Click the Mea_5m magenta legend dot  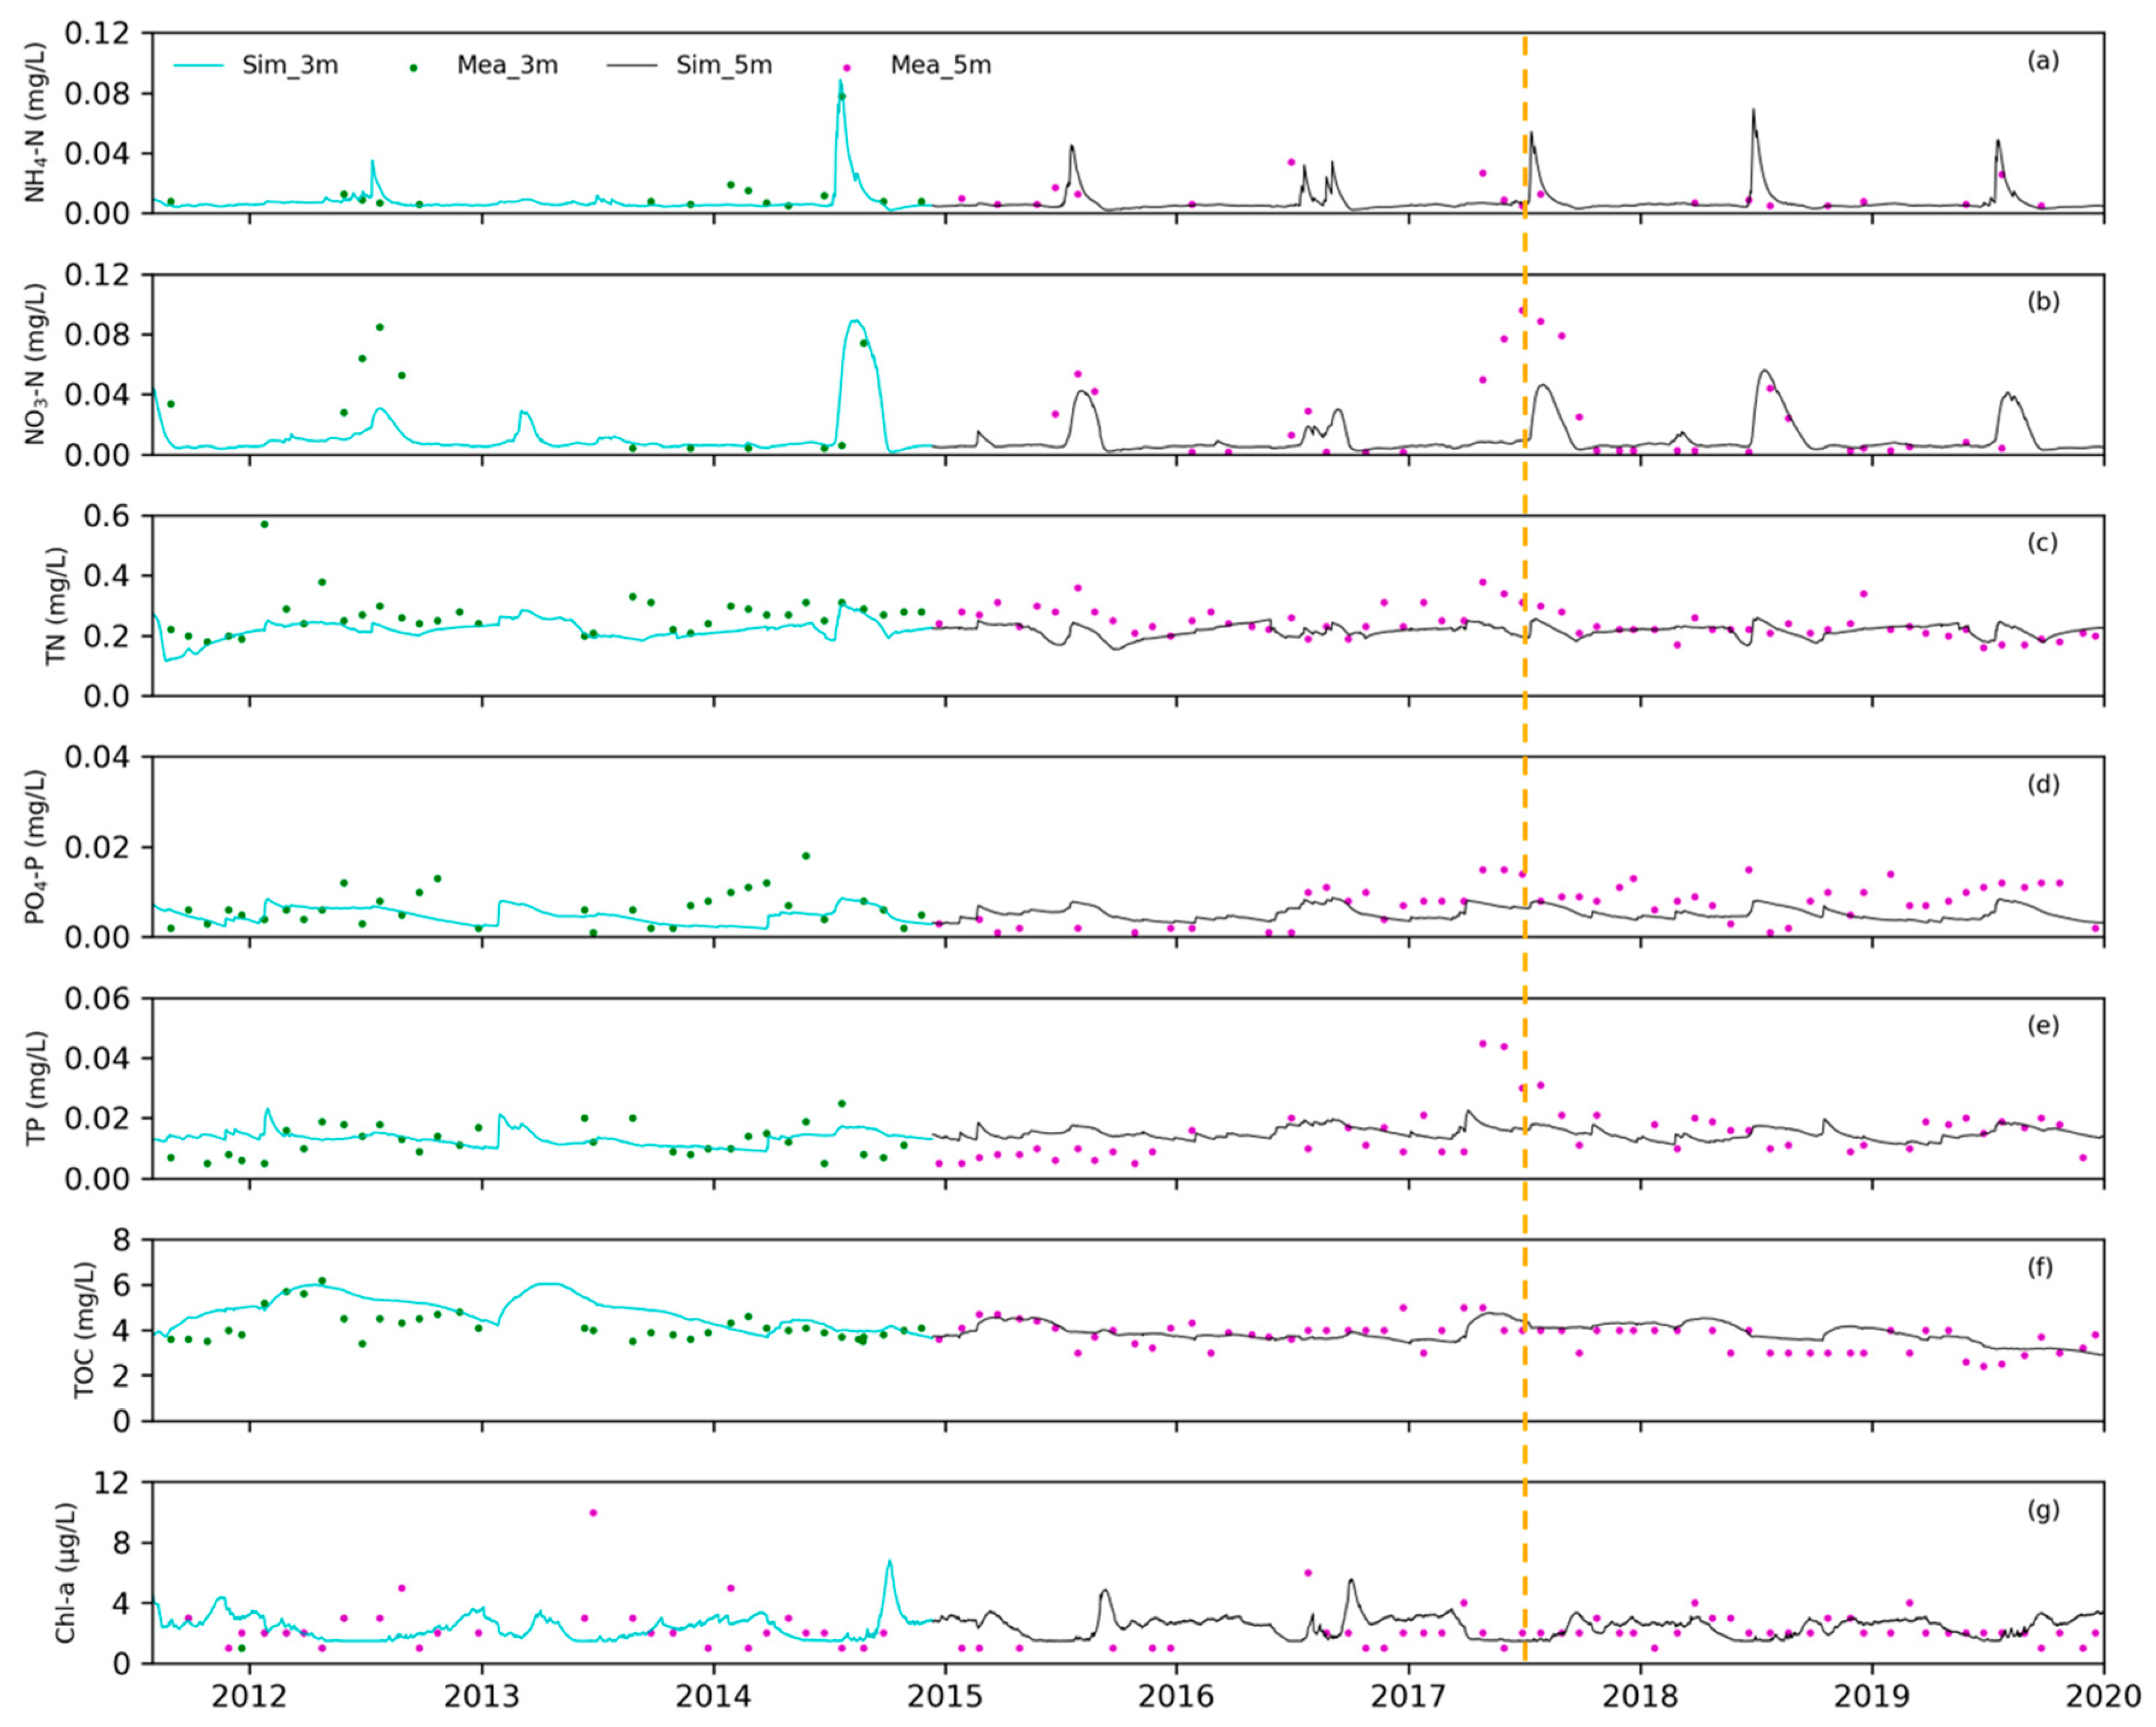pyautogui.click(x=847, y=68)
